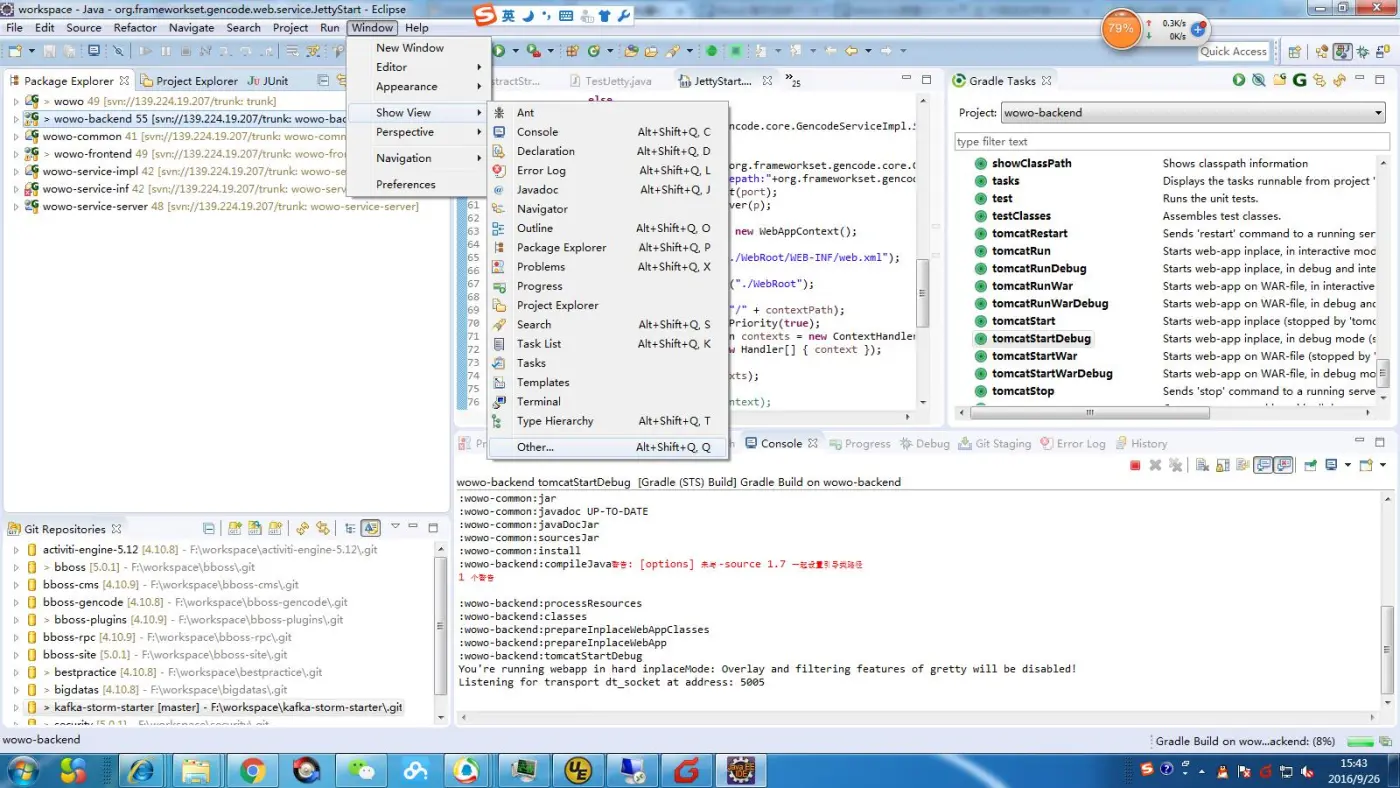This screenshot has height=788, width=1400.
Task: Click the hidden editors overflow chevron 25
Action: coord(793,80)
